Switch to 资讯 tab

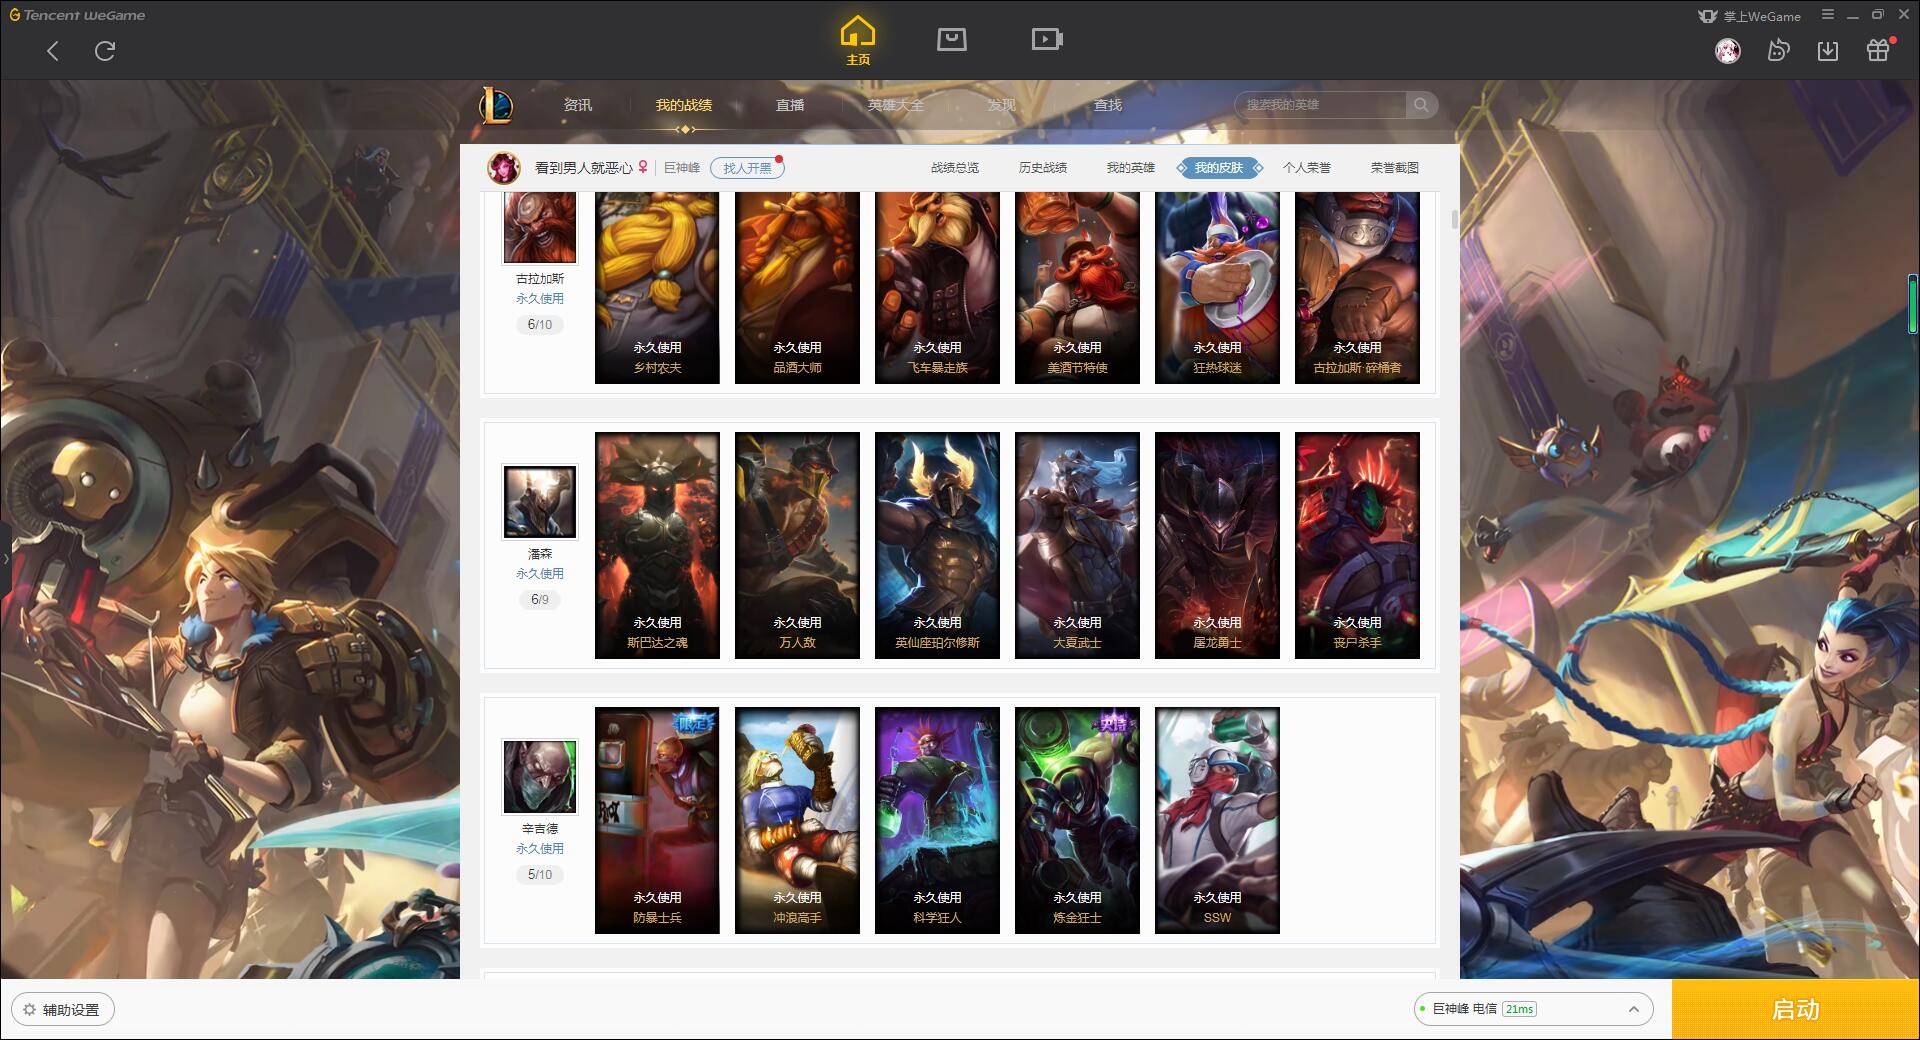point(578,105)
